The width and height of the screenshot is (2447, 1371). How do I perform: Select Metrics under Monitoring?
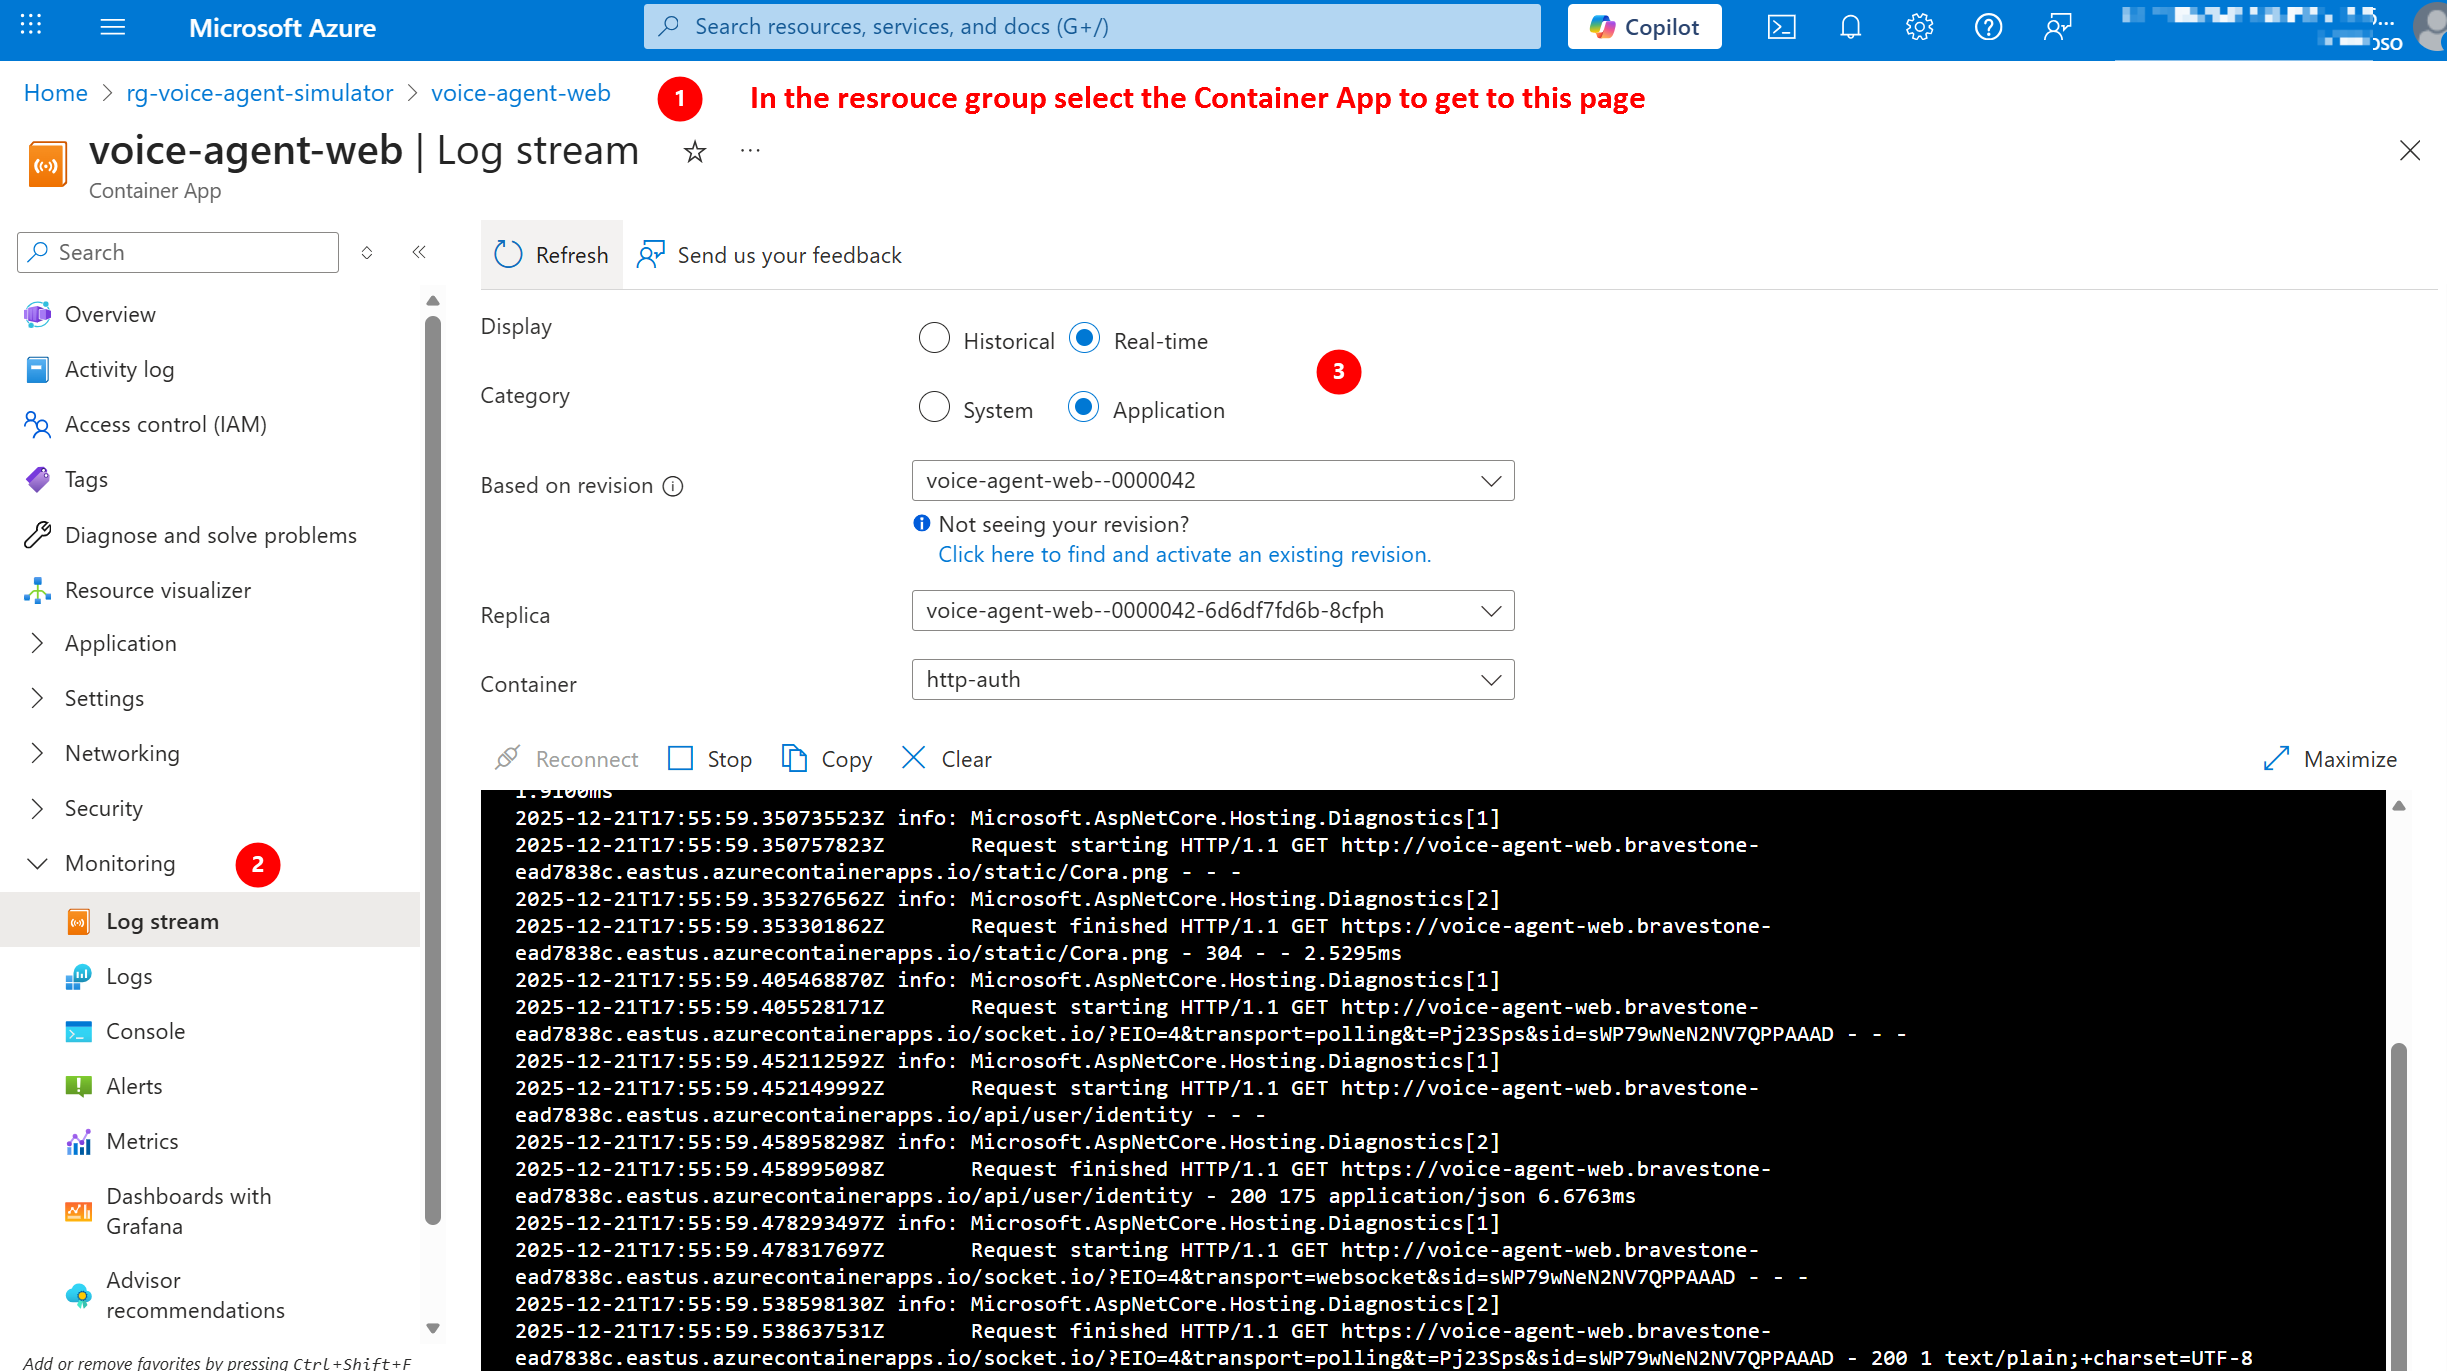pos(142,1141)
